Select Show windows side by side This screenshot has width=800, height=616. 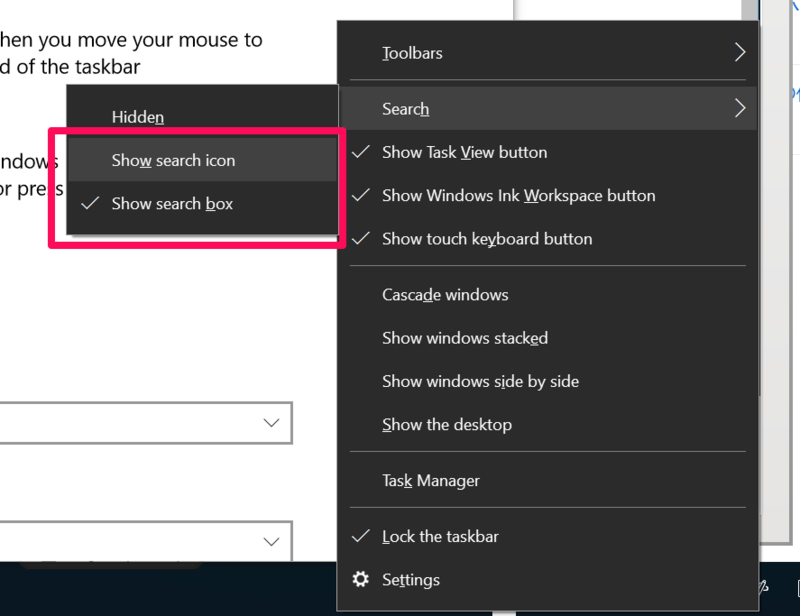tap(480, 381)
